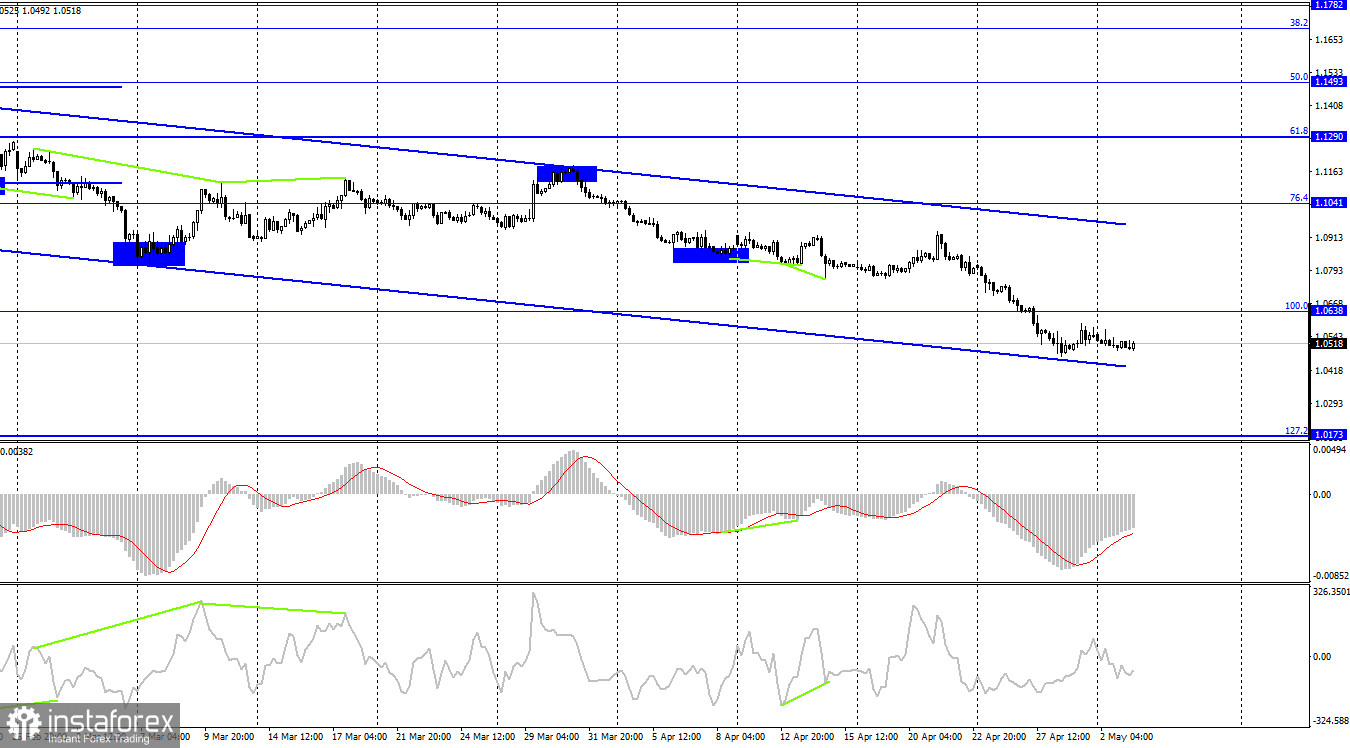Click the 100.0 Fibonacci level label
This screenshot has height=748, width=1350.
tap(1297, 306)
